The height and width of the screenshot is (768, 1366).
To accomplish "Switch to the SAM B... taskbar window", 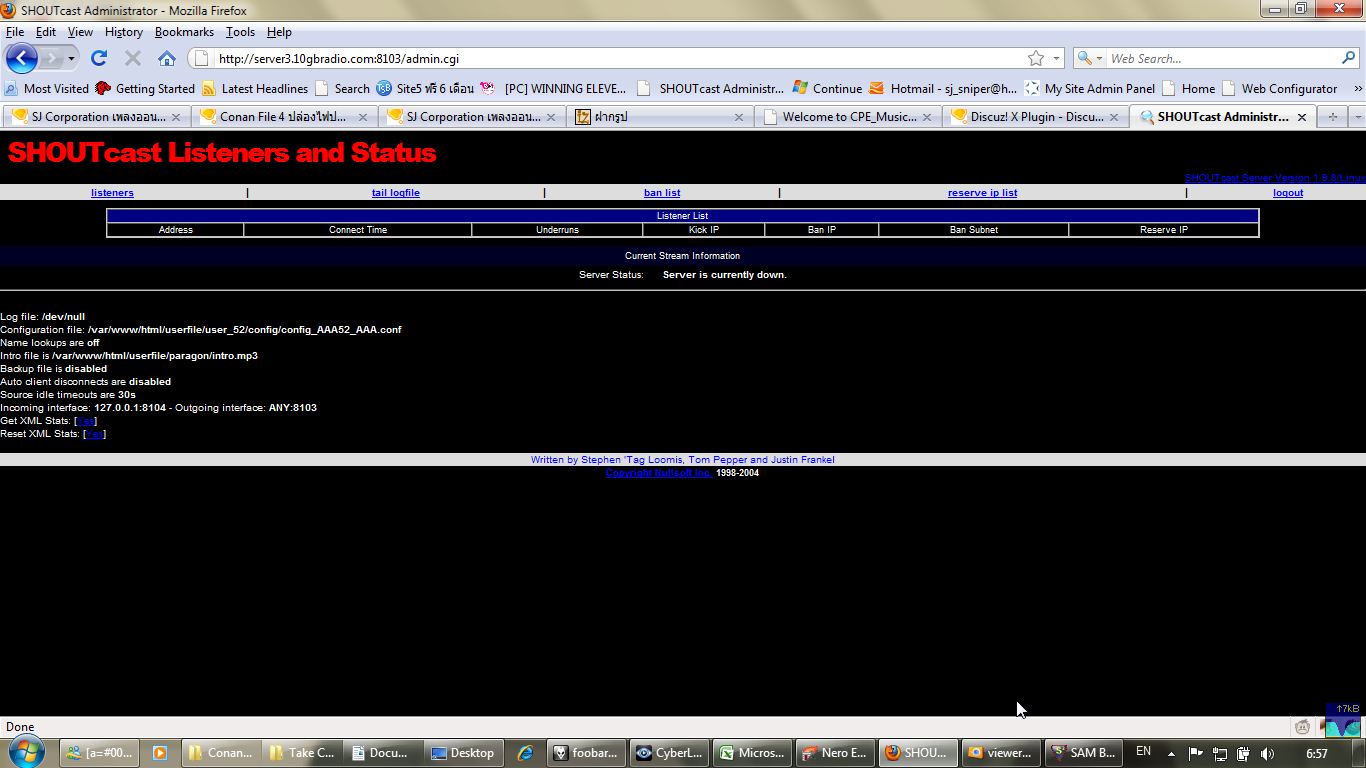I will [1084, 753].
